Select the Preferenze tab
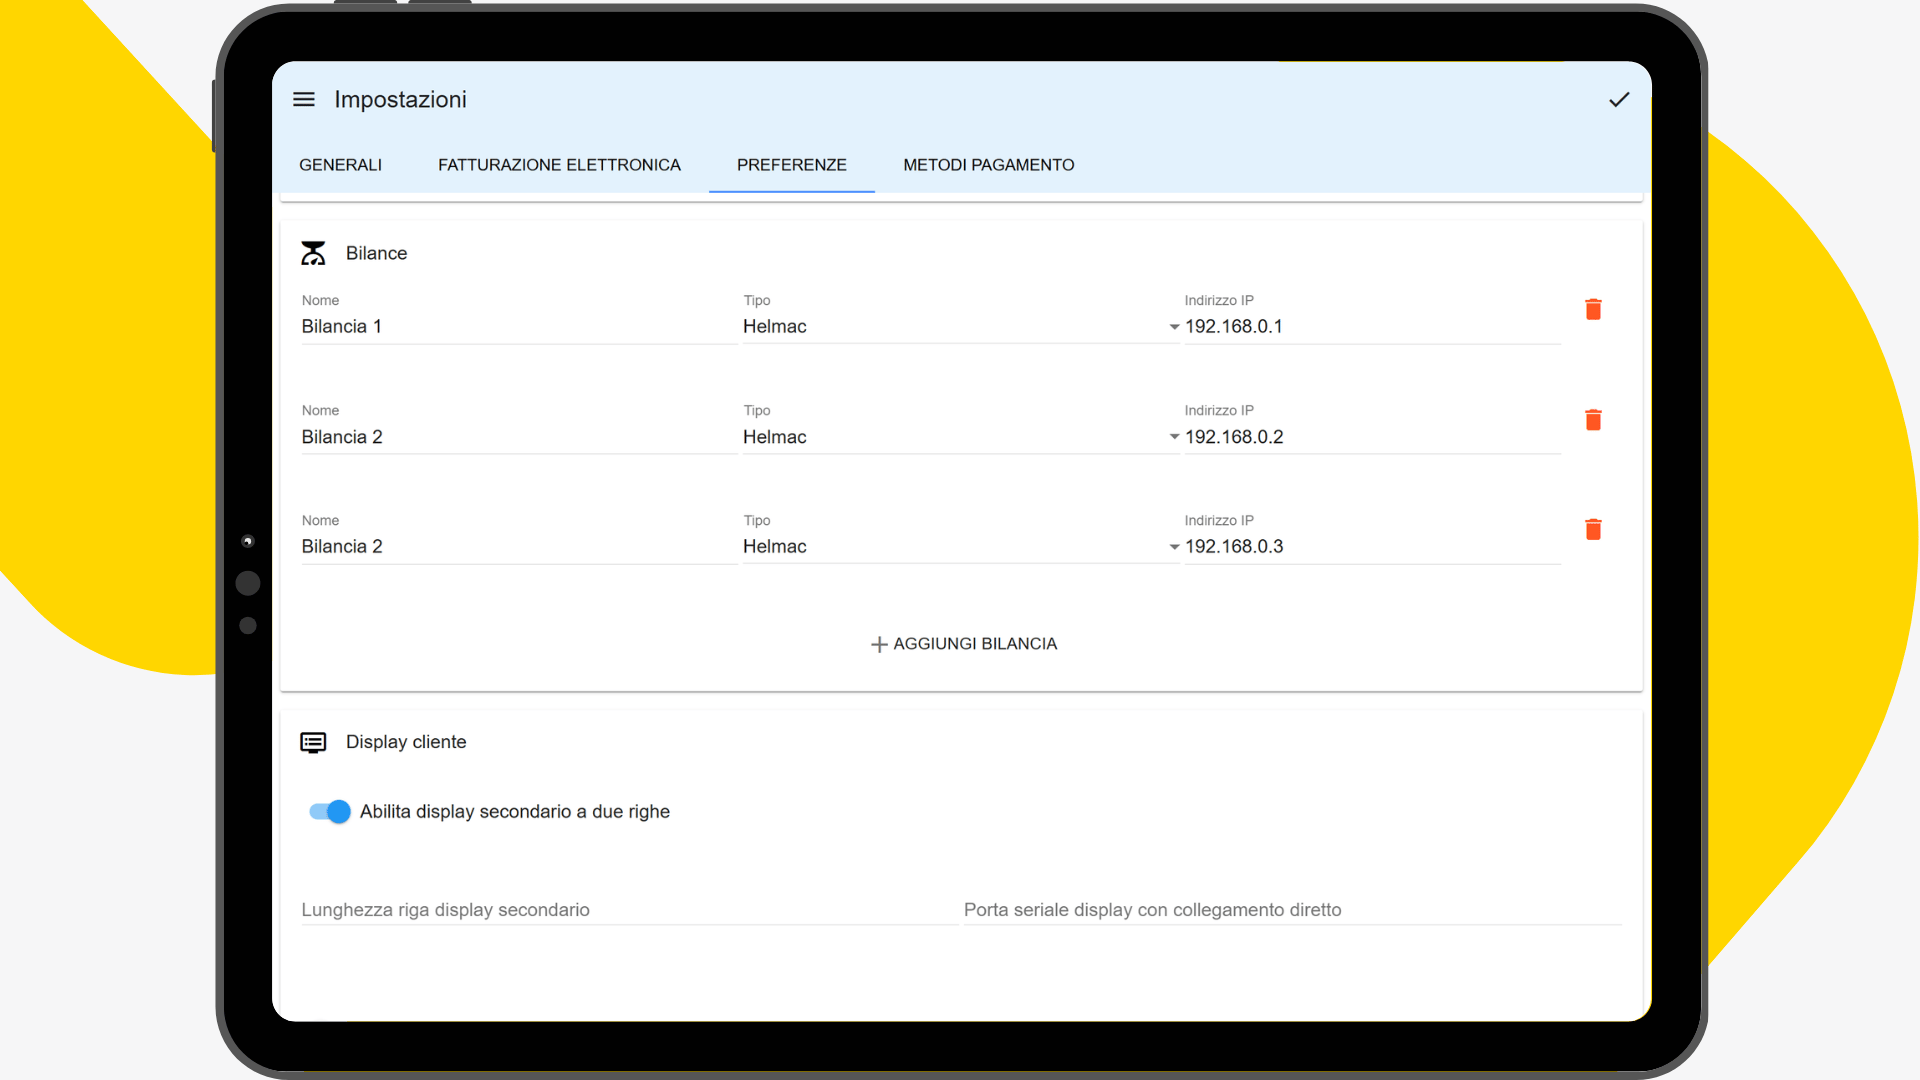Viewport: 1920px width, 1080px height. coord(791,165)
